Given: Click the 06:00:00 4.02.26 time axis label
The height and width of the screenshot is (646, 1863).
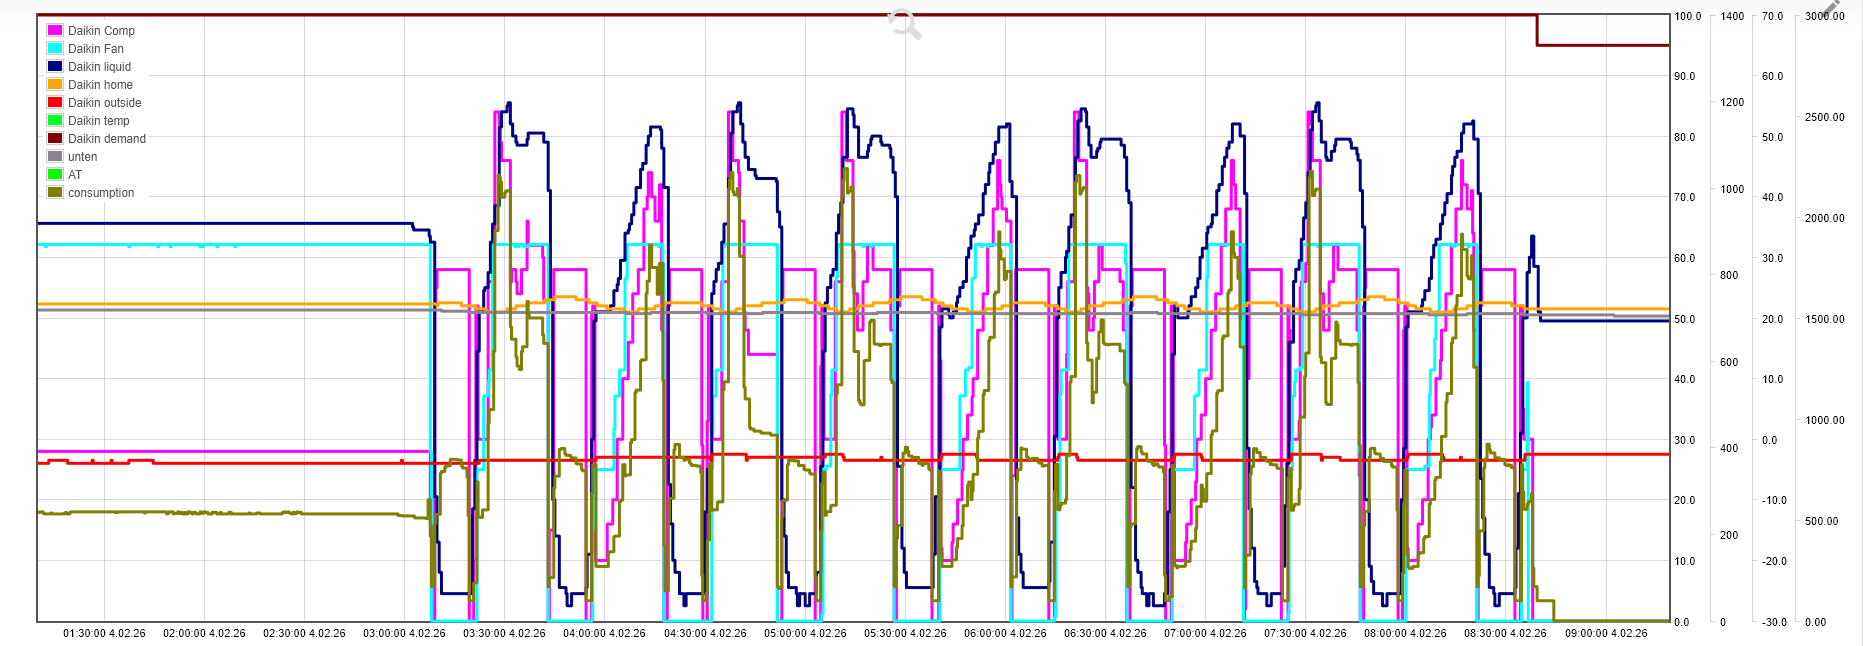Looking at the screenshot, I should pos(1005,633).
